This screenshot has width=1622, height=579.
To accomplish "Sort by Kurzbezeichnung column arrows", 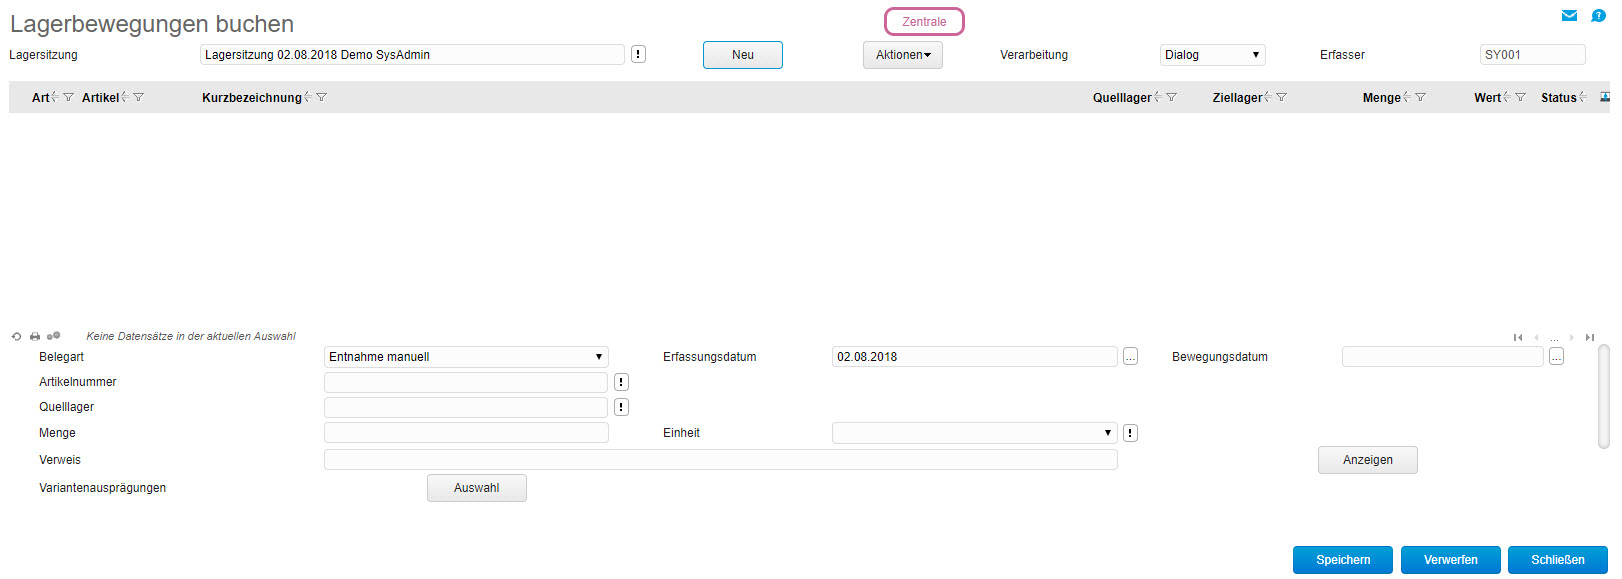I will (x=307, y=97).
